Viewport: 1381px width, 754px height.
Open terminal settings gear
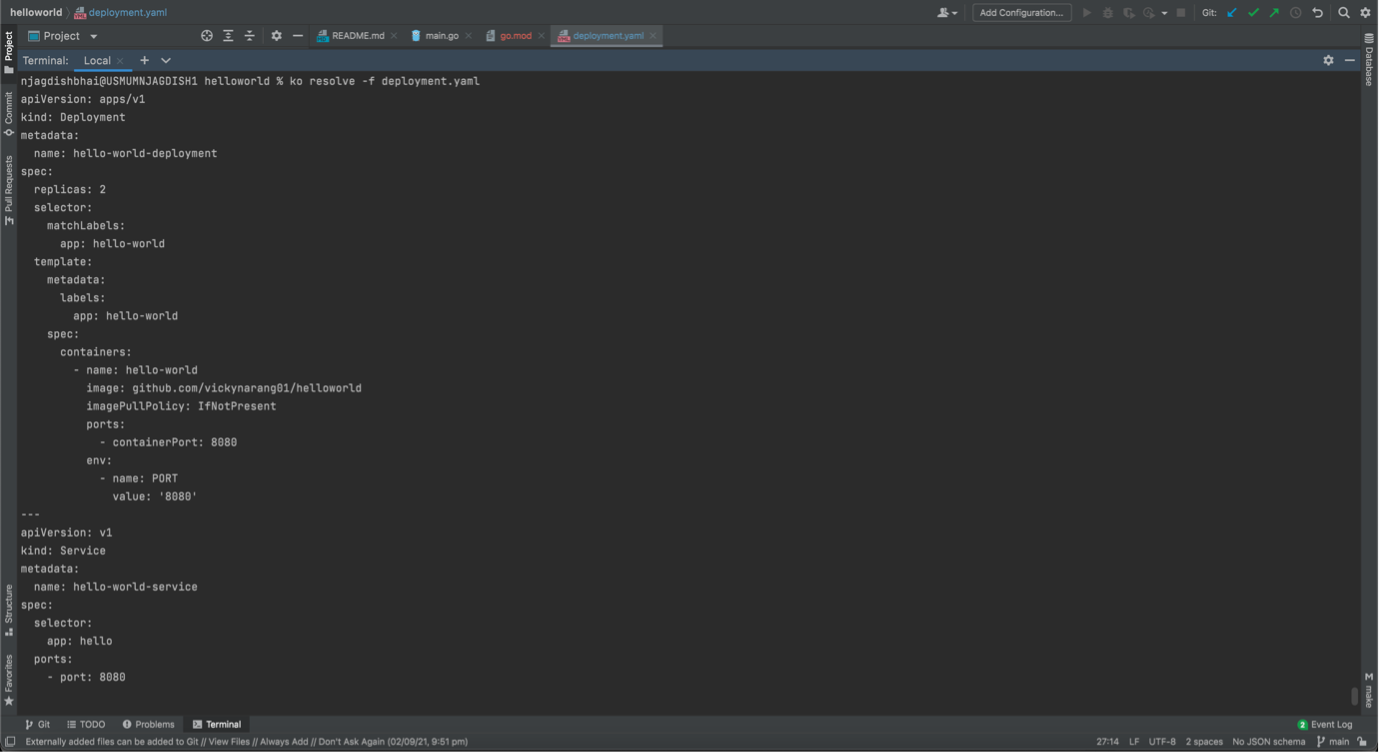1329,61
